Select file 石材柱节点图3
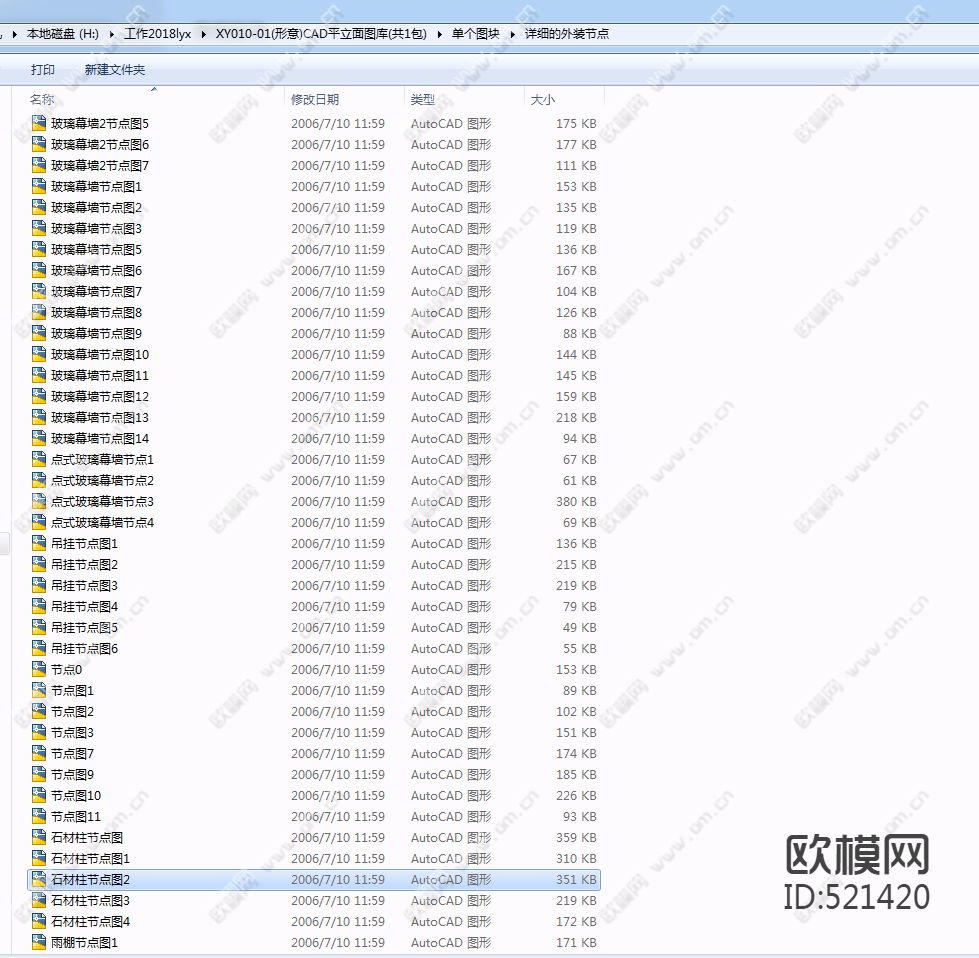The image size is (979, 958). pyautogui.click(x=91, y=900)
